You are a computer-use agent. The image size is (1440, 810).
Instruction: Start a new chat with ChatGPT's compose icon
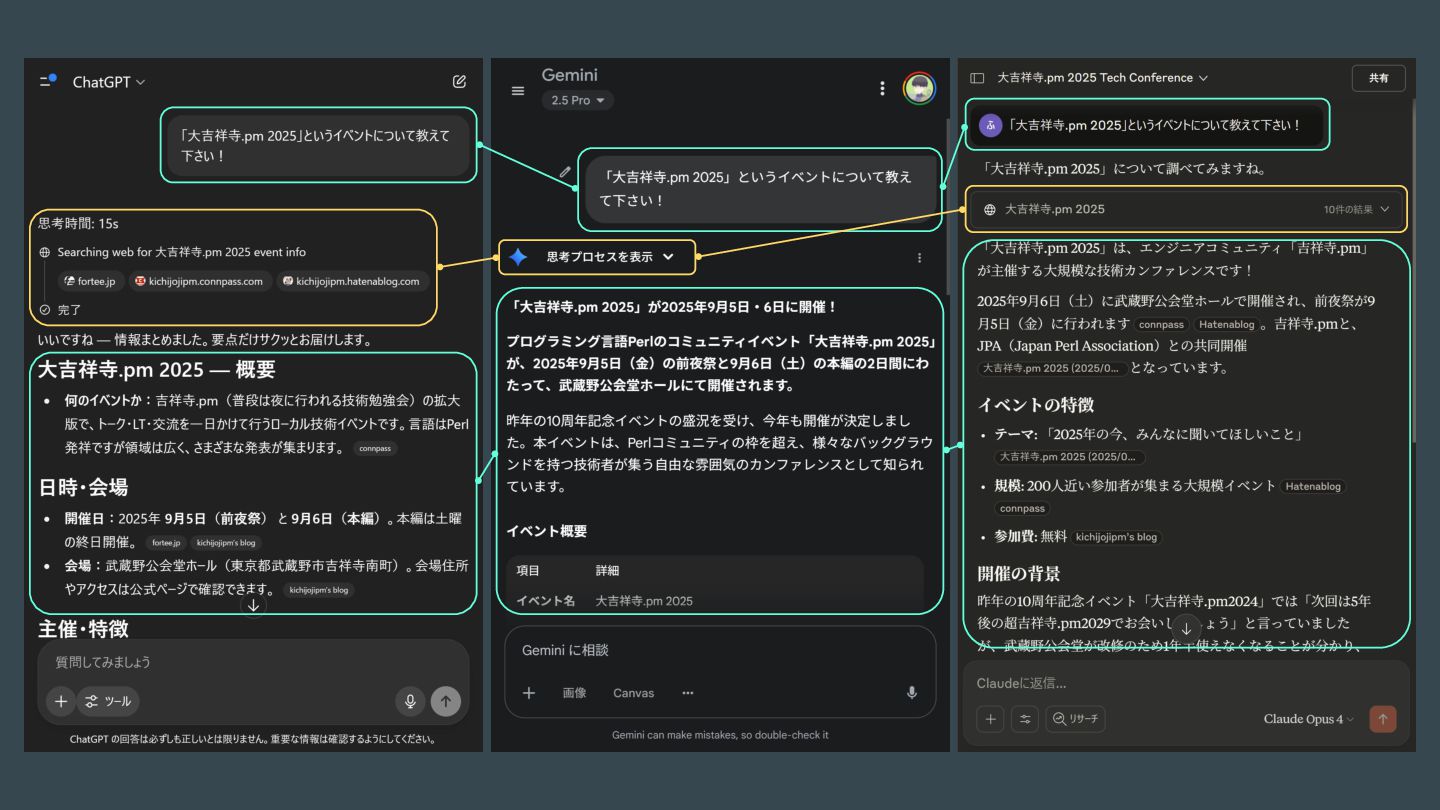(x=459, y=82)
